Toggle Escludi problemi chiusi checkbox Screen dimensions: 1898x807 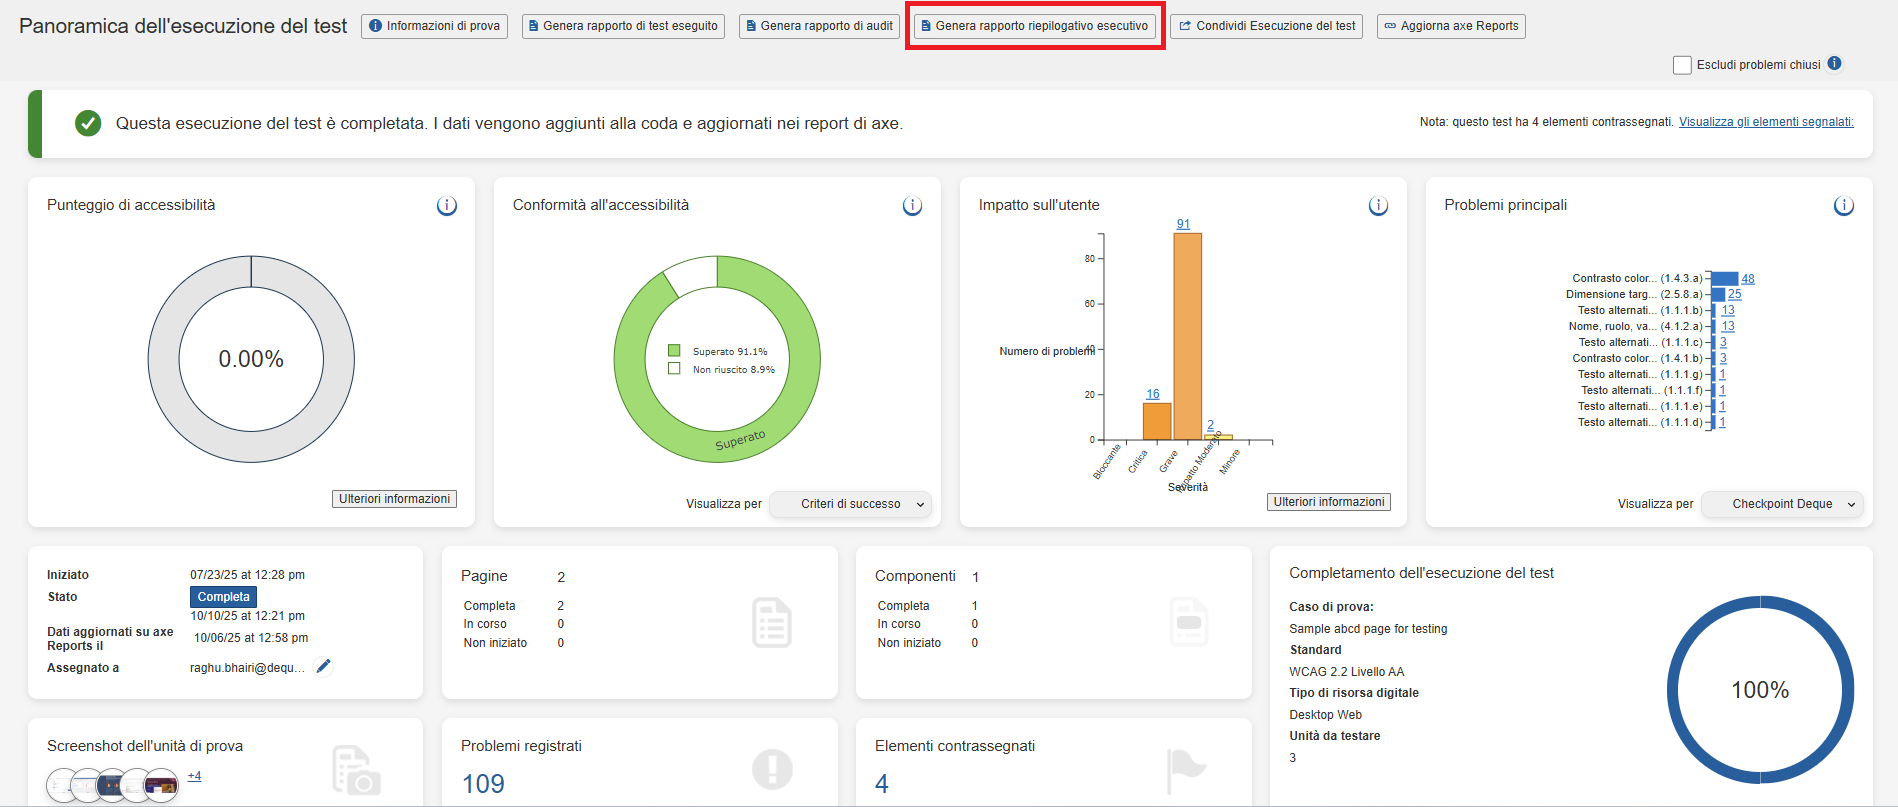1682,65
